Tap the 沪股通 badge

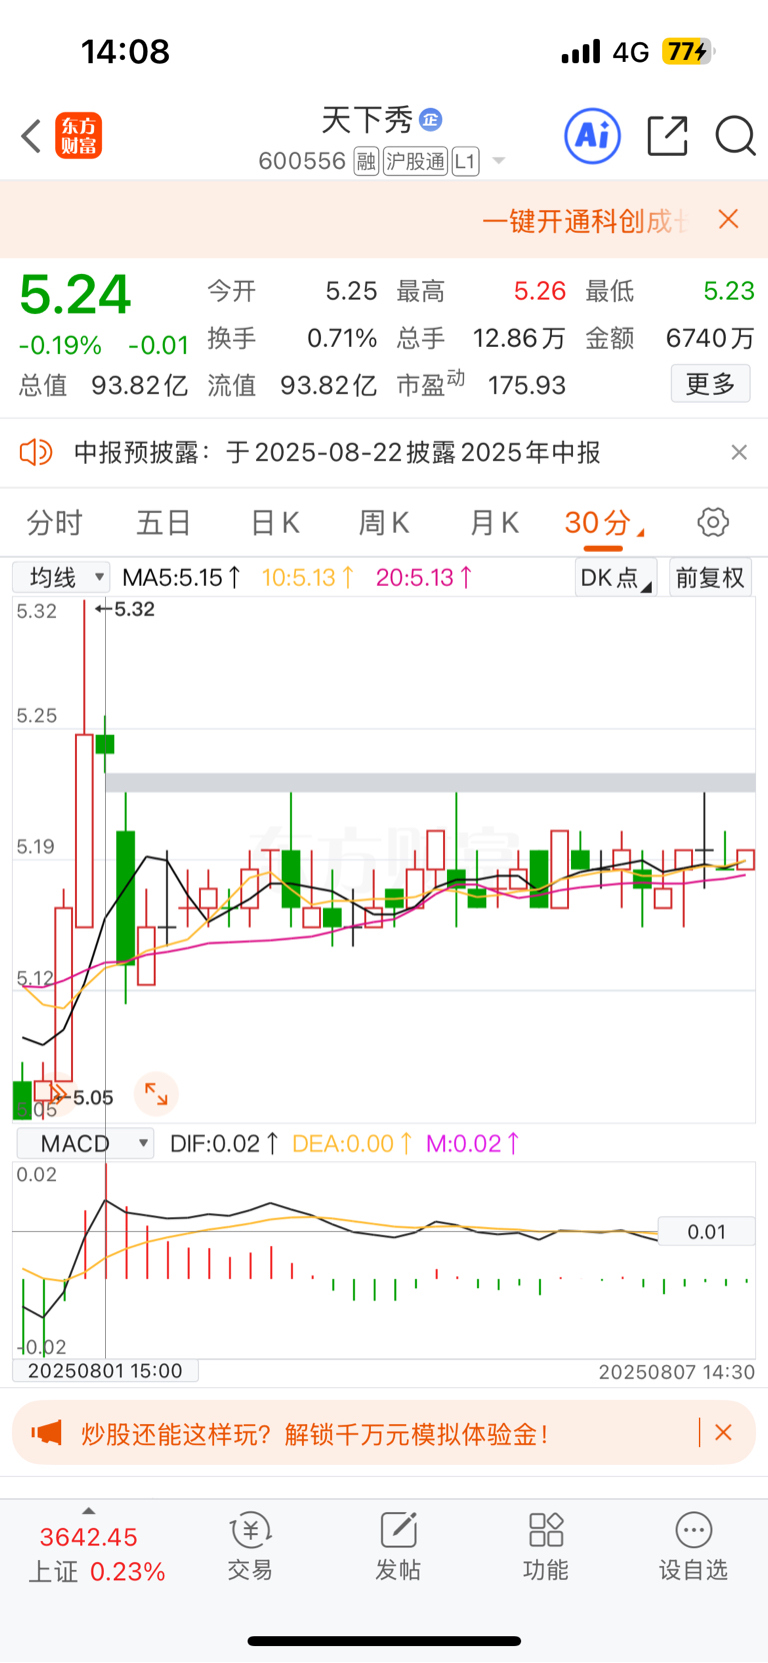tap(415, 161)
